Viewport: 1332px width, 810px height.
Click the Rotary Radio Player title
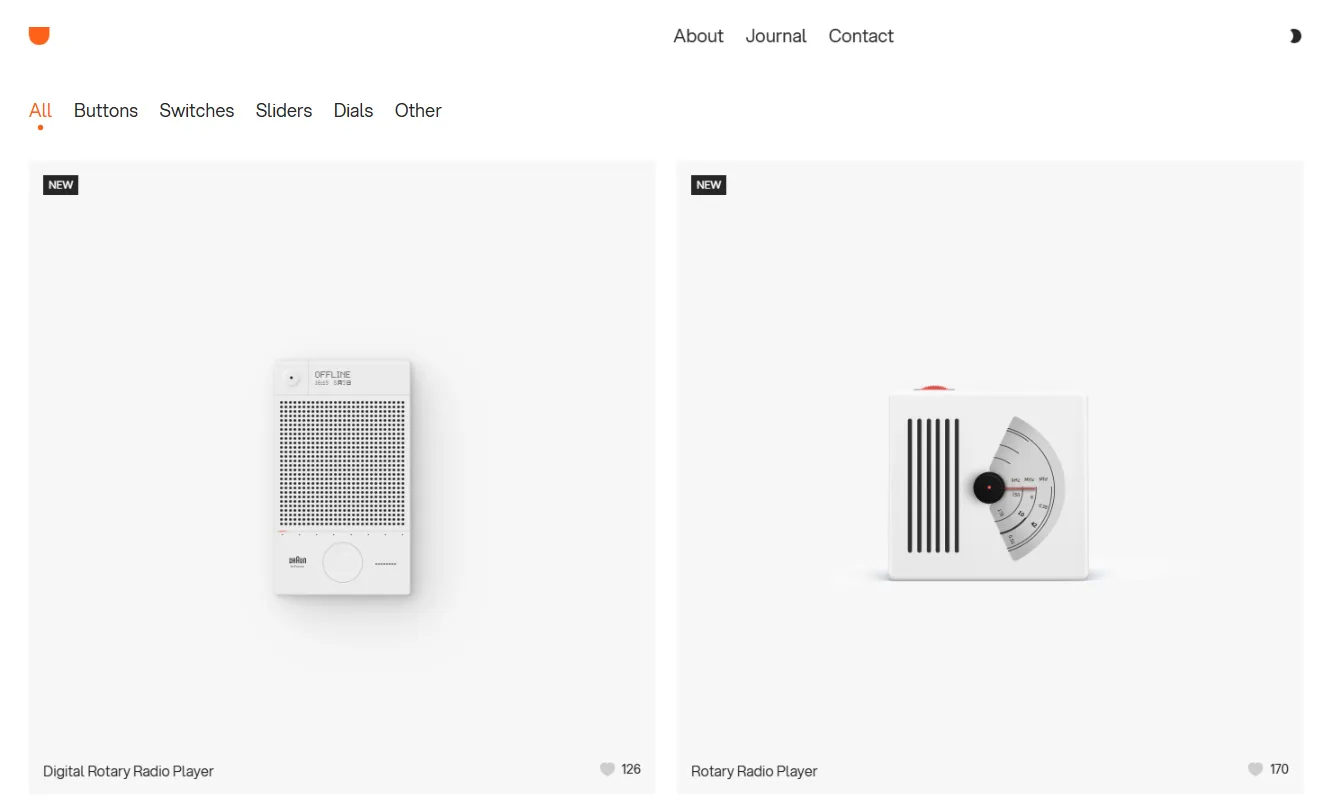[754, 771]
